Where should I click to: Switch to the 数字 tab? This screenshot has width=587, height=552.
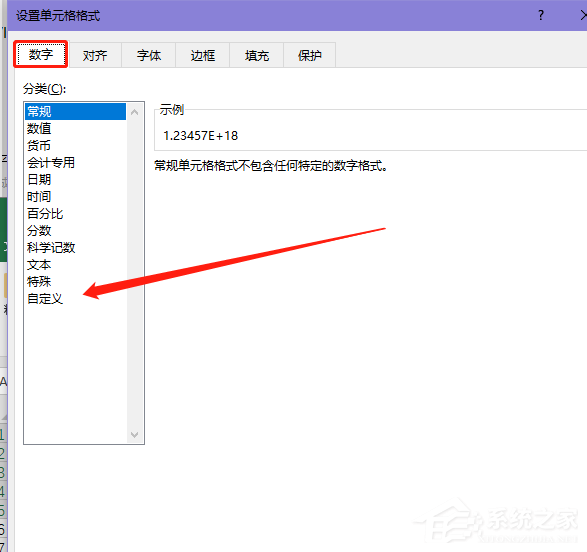click(41, 55)
